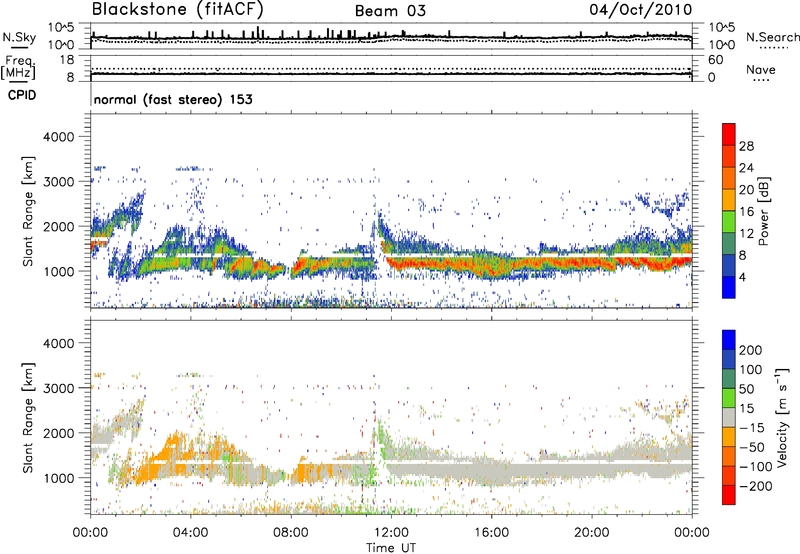Select the "normal (fast stereo) 153" text

coord(173,99)
